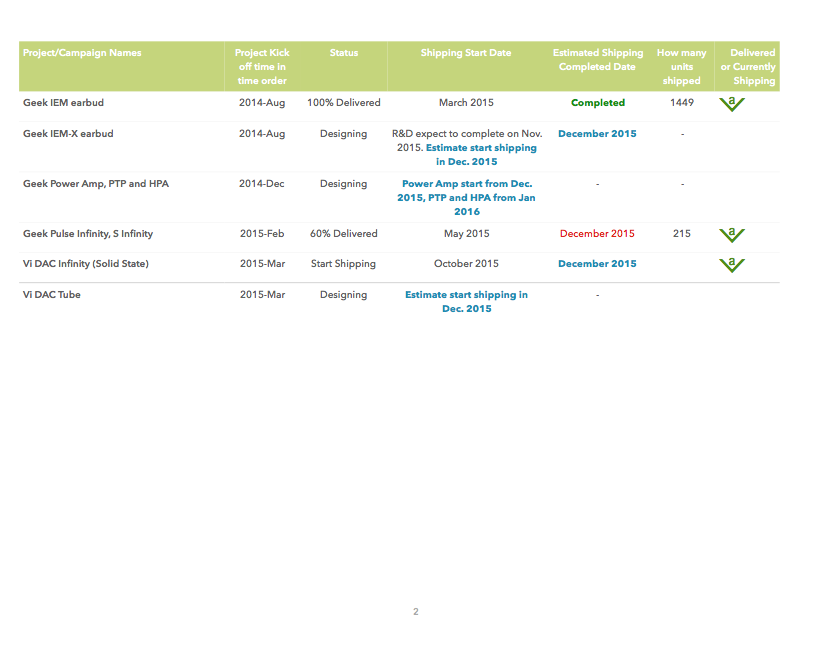Click '2015-Mar' in Vi DAC Tube row

coord(262,294)
